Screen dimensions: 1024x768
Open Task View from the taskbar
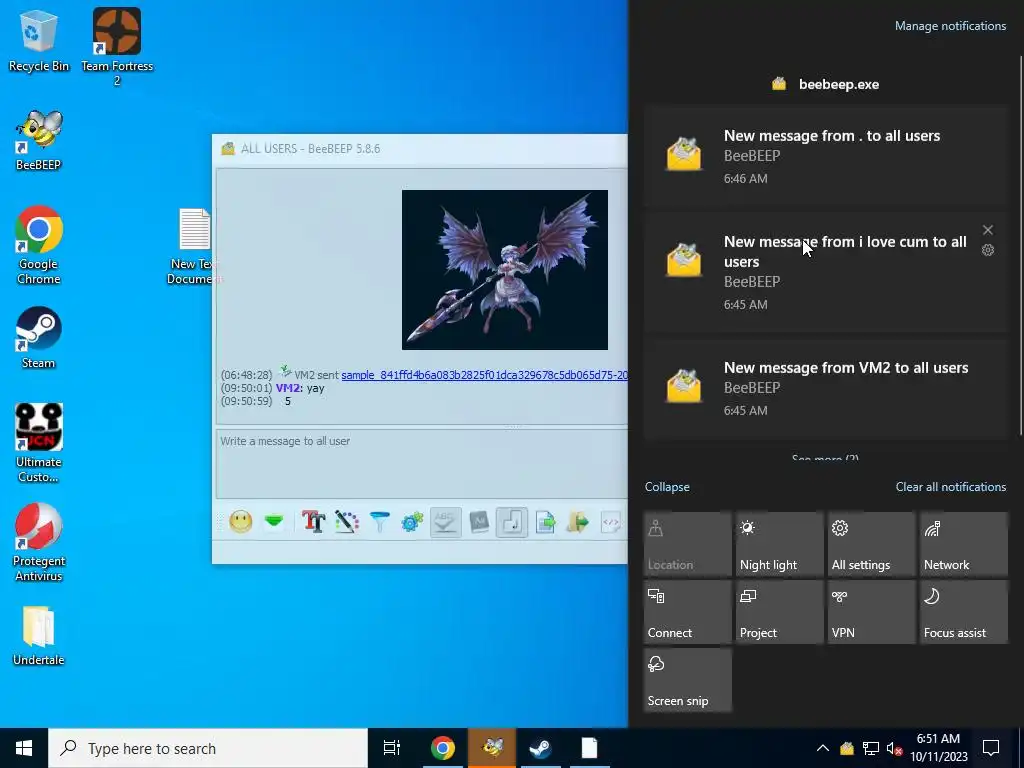tap(392, 748)
